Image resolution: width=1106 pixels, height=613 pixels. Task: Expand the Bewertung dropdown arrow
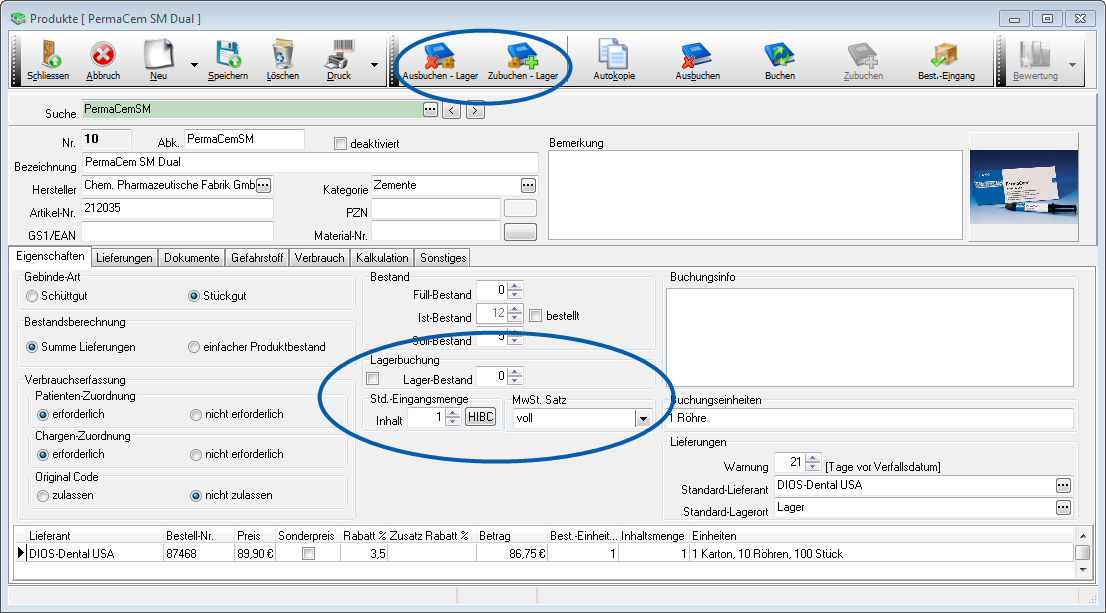[1072, 65]
